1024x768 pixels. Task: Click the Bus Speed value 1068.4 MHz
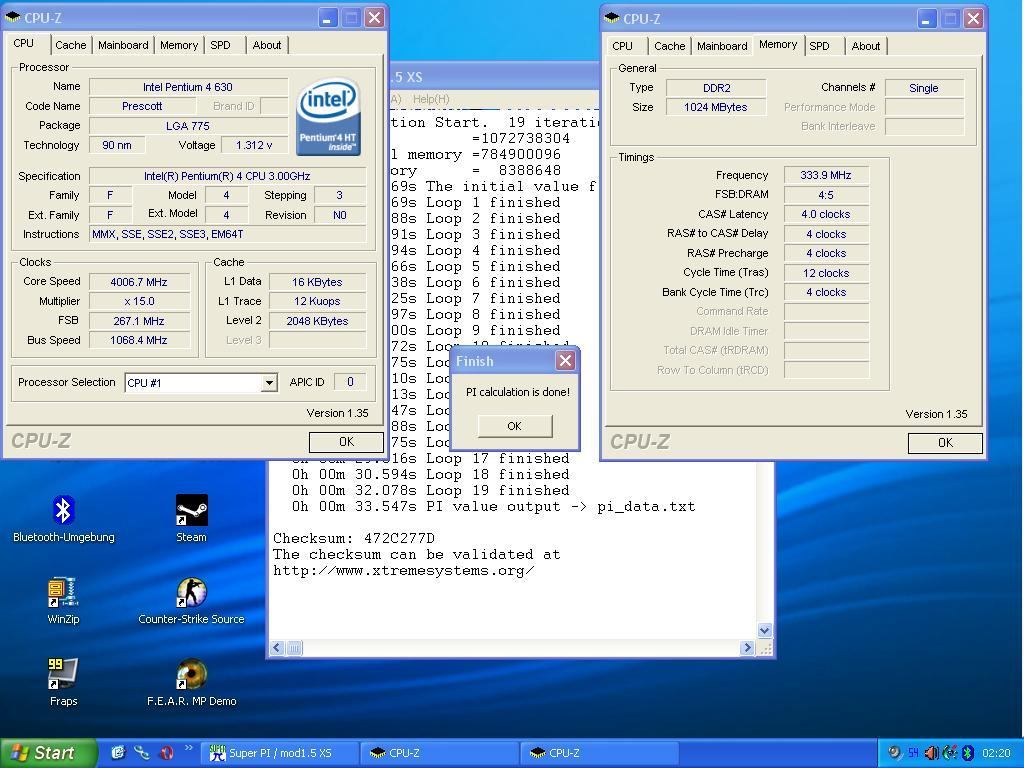138,340
